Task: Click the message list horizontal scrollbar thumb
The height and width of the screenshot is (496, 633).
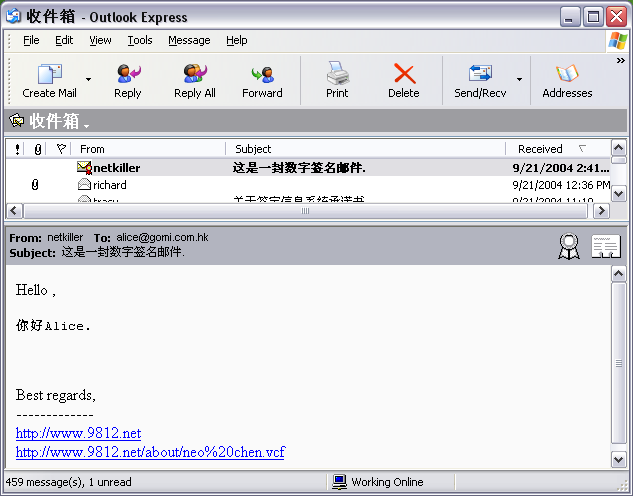Action: point(306,211)
